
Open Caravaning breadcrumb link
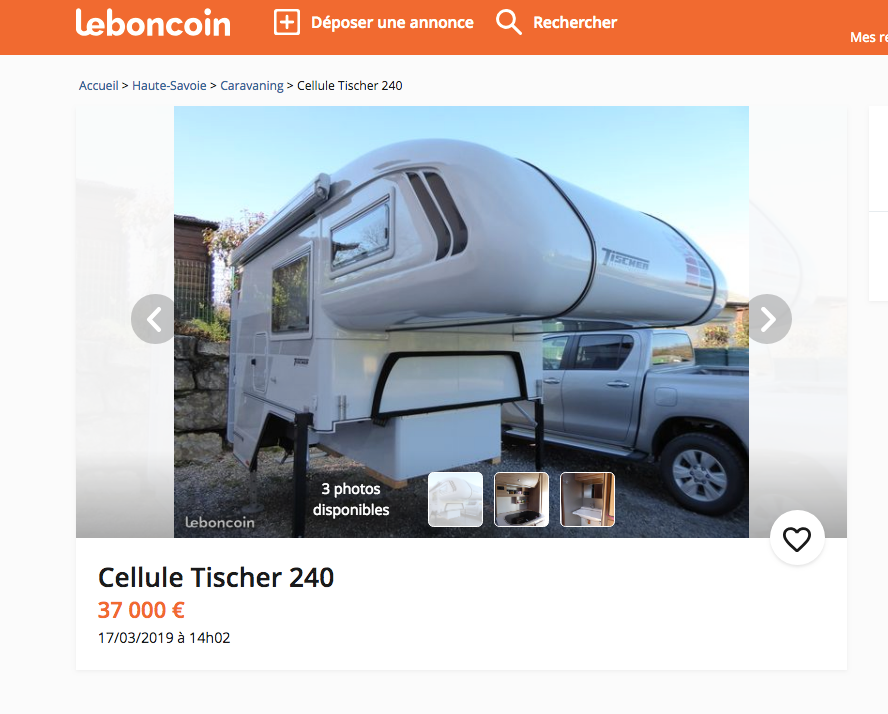(x=251, y=85)
